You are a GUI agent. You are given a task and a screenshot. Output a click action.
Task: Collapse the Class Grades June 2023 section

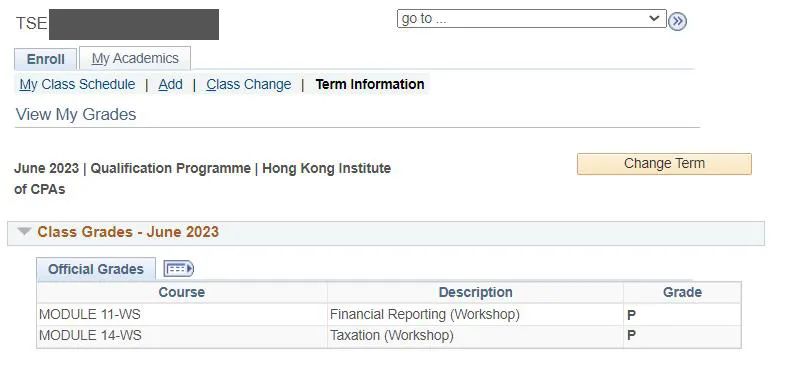coord(24,232)
